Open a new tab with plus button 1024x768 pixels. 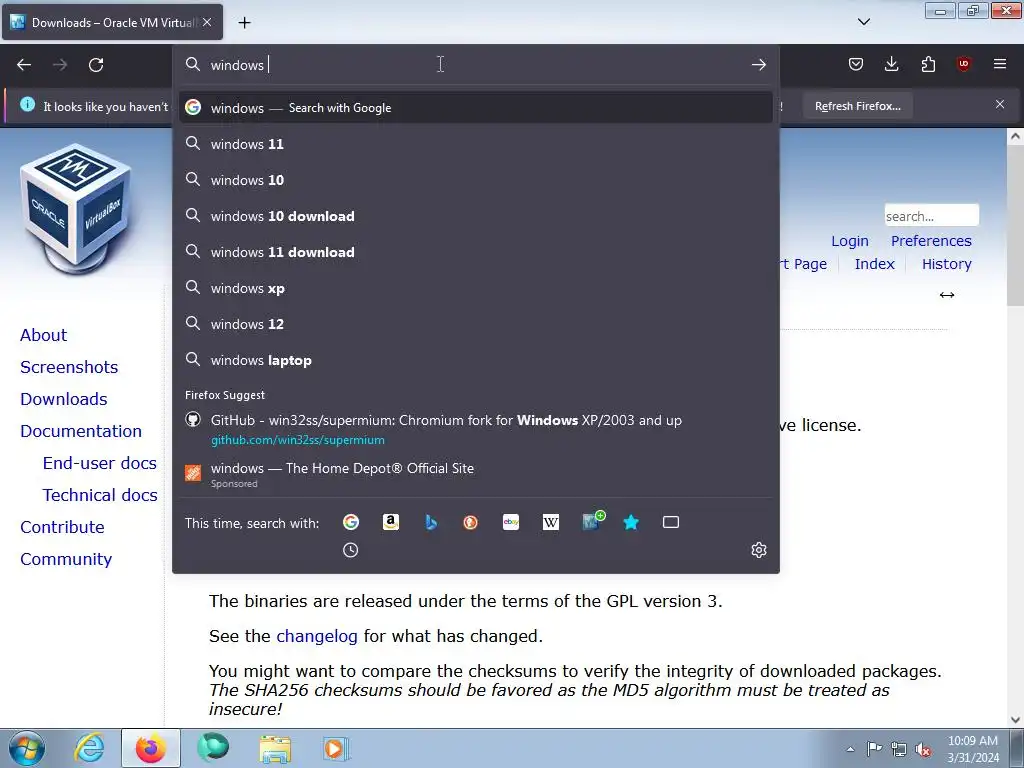coord(244,23)
